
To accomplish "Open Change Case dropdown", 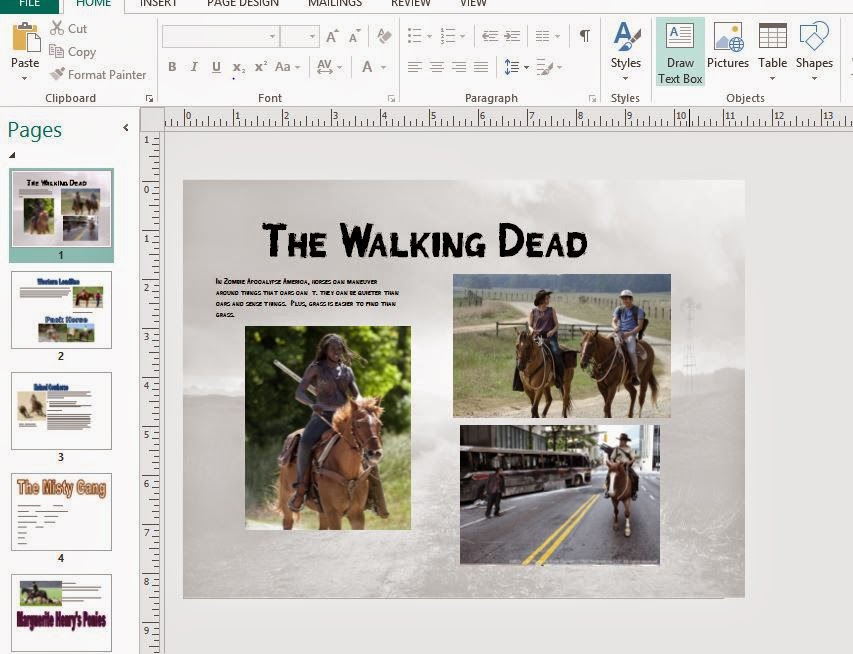I will tap(287, 67).
